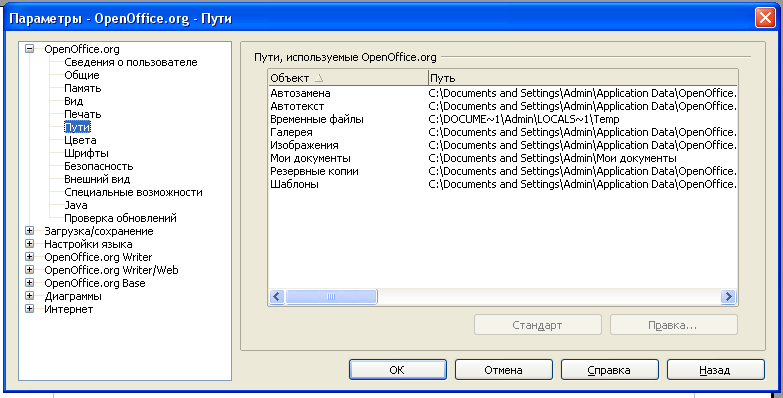
Task: Select the OpenOffice.org Writer label
Action: 98,257
